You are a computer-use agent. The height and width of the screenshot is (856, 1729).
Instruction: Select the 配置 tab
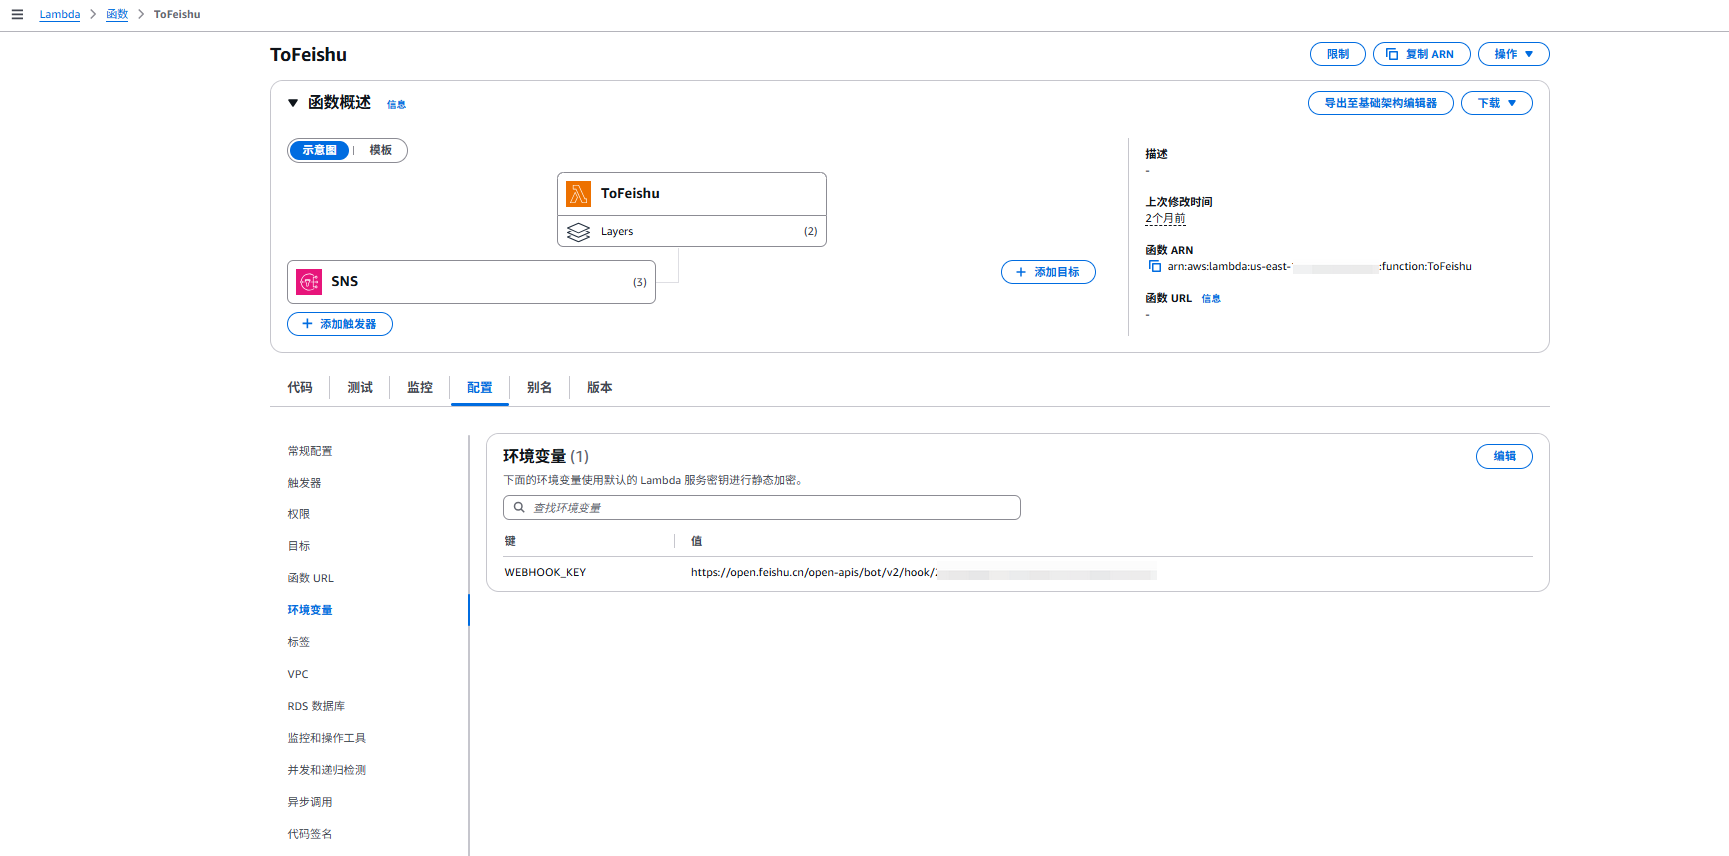(480, 388)
